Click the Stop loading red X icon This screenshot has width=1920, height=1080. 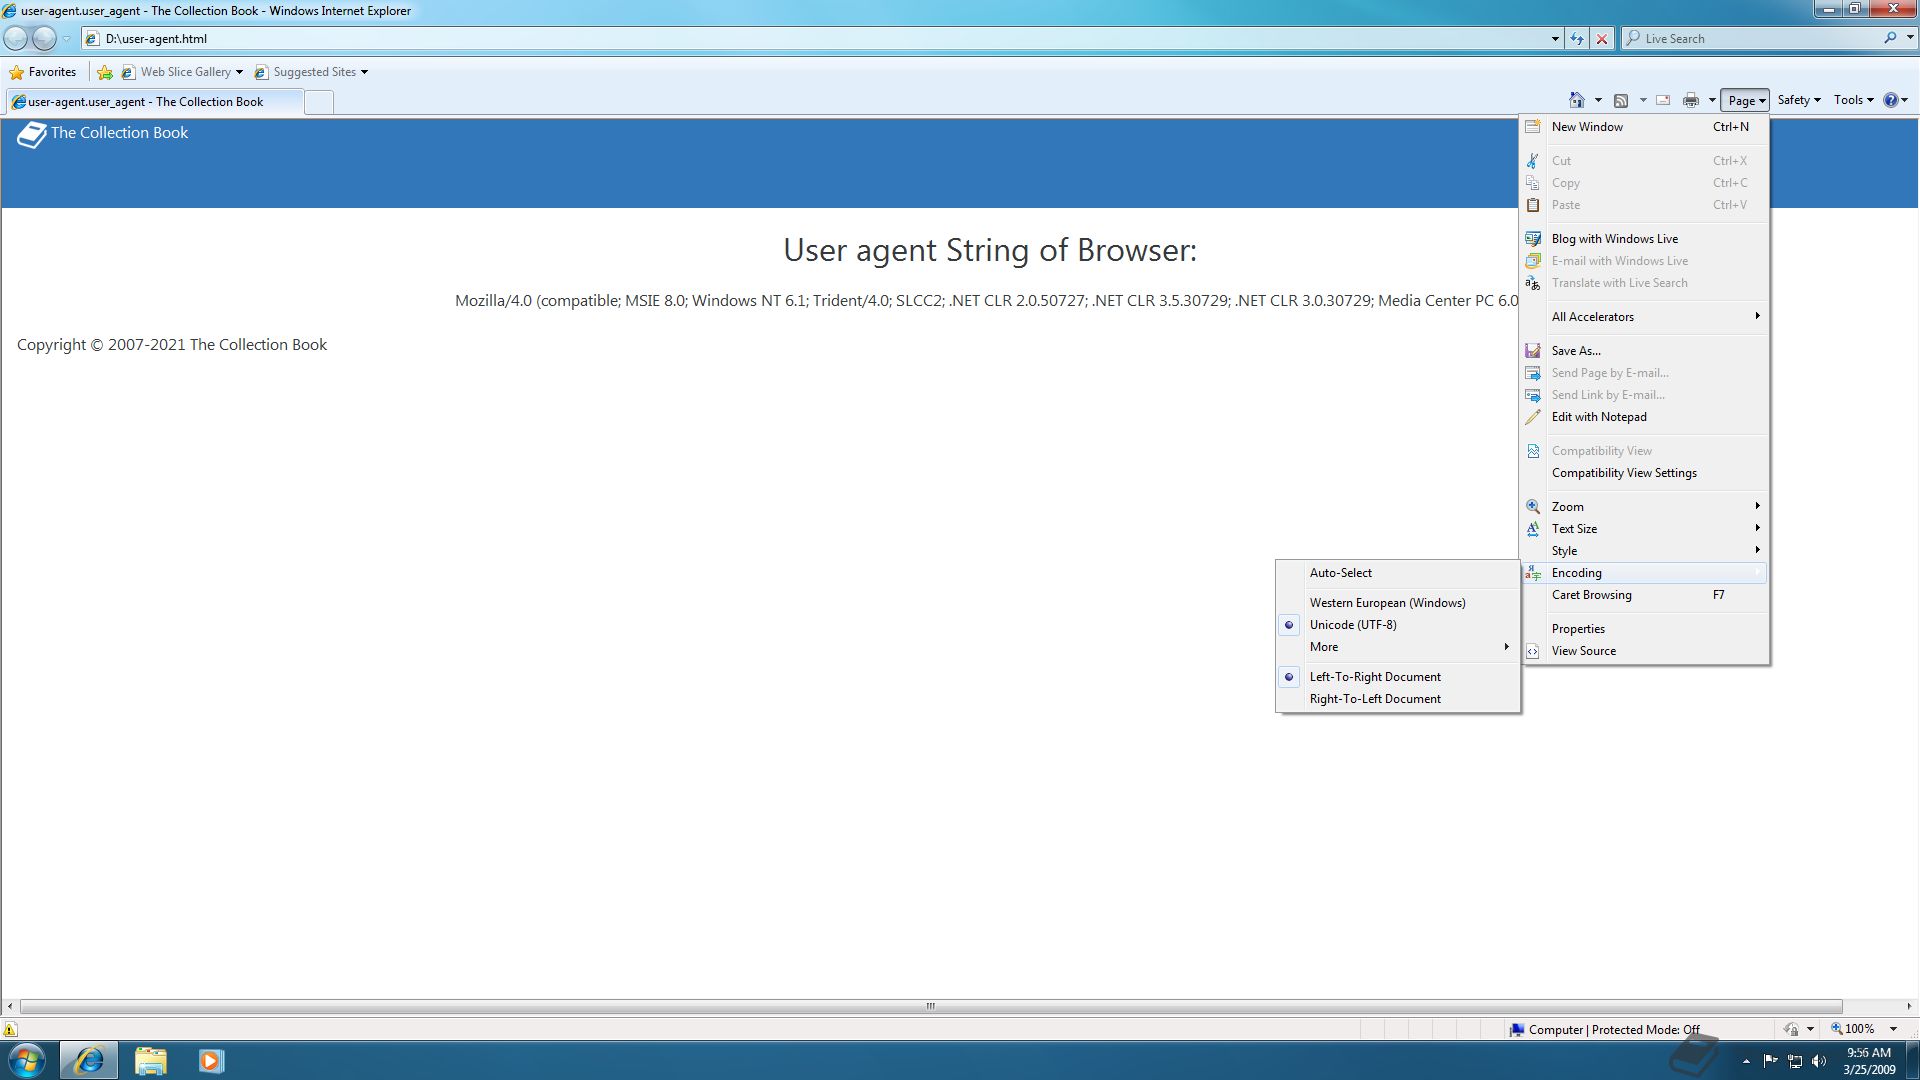coord(1602,38)
